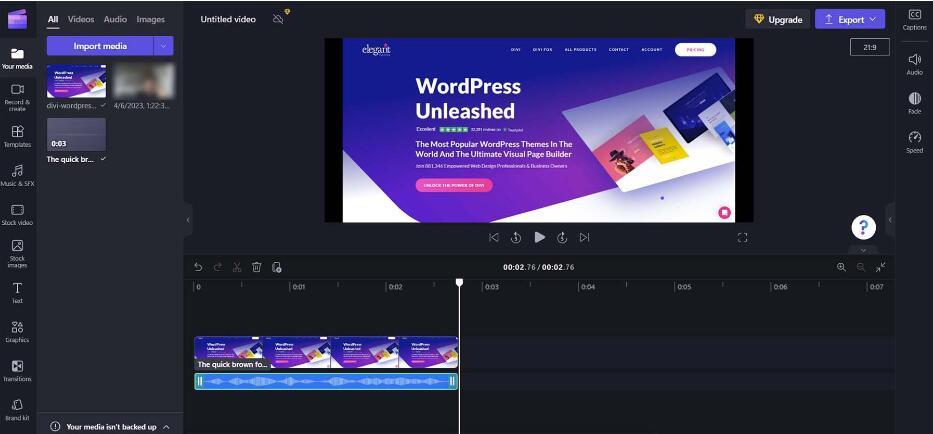933x434 pixels.
Task: Expand the media not backed up notice
Action: (166, 426)
